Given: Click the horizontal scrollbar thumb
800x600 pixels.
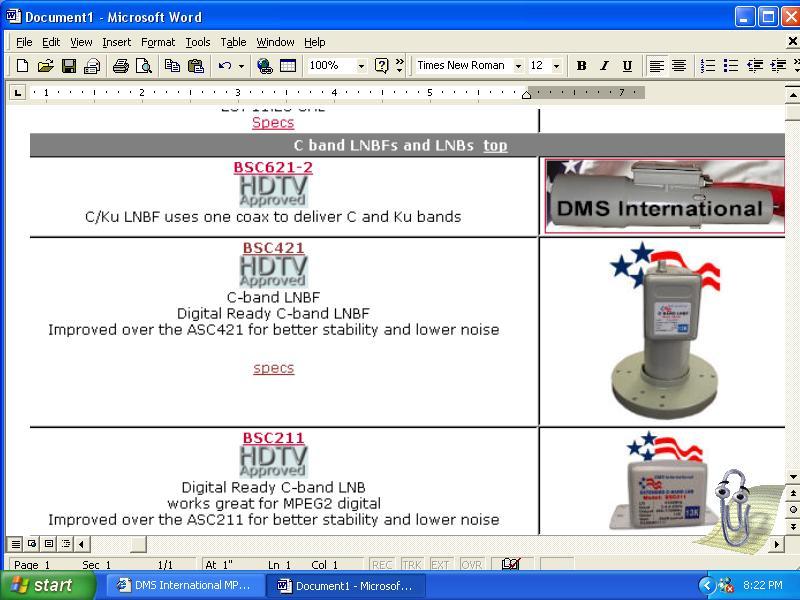Looking at the screenshot, I should coord(138,544).
